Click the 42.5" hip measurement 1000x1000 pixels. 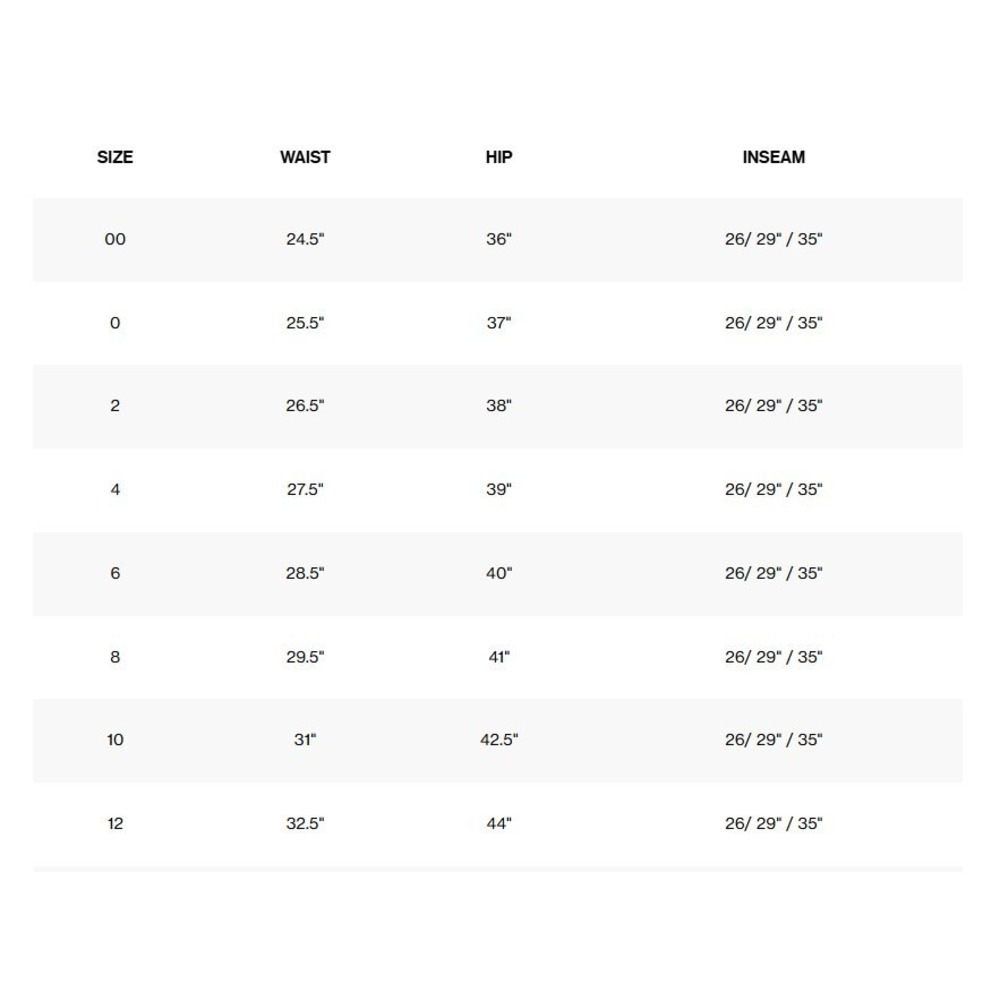499,740
